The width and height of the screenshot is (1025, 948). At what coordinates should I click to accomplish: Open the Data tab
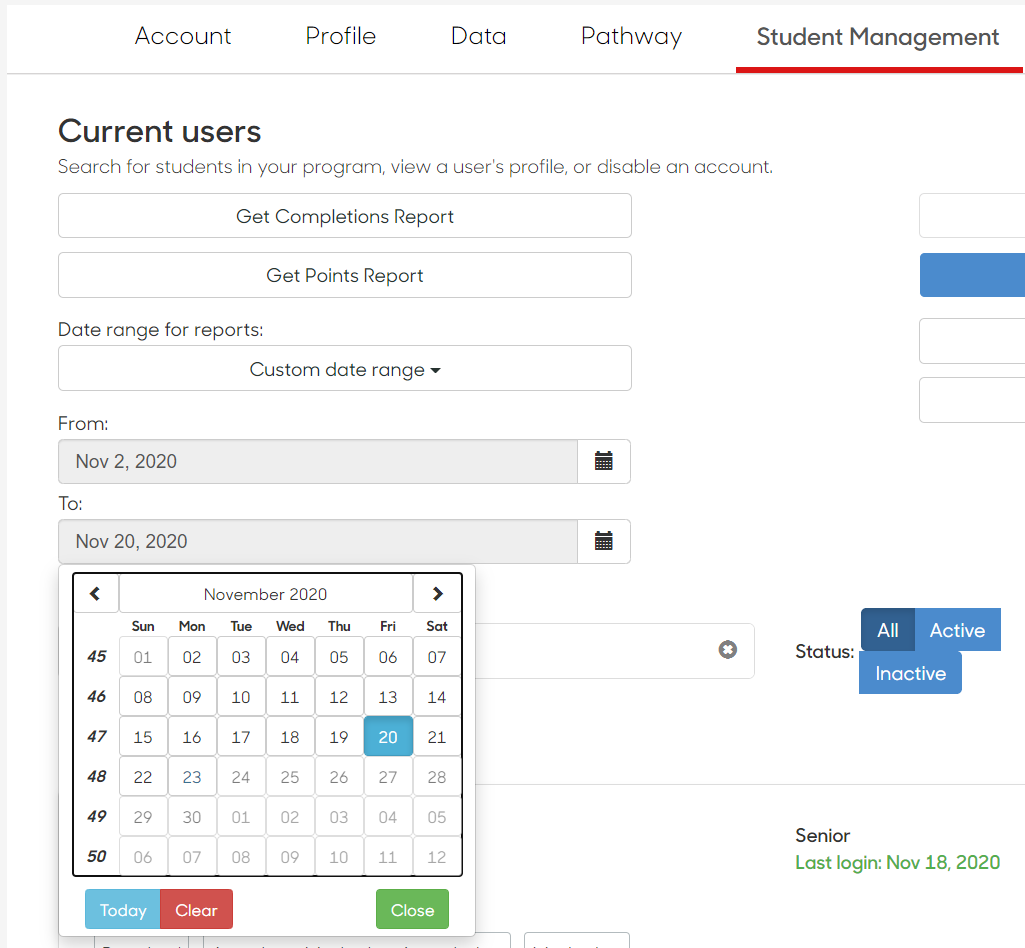[x=479, y=36]
